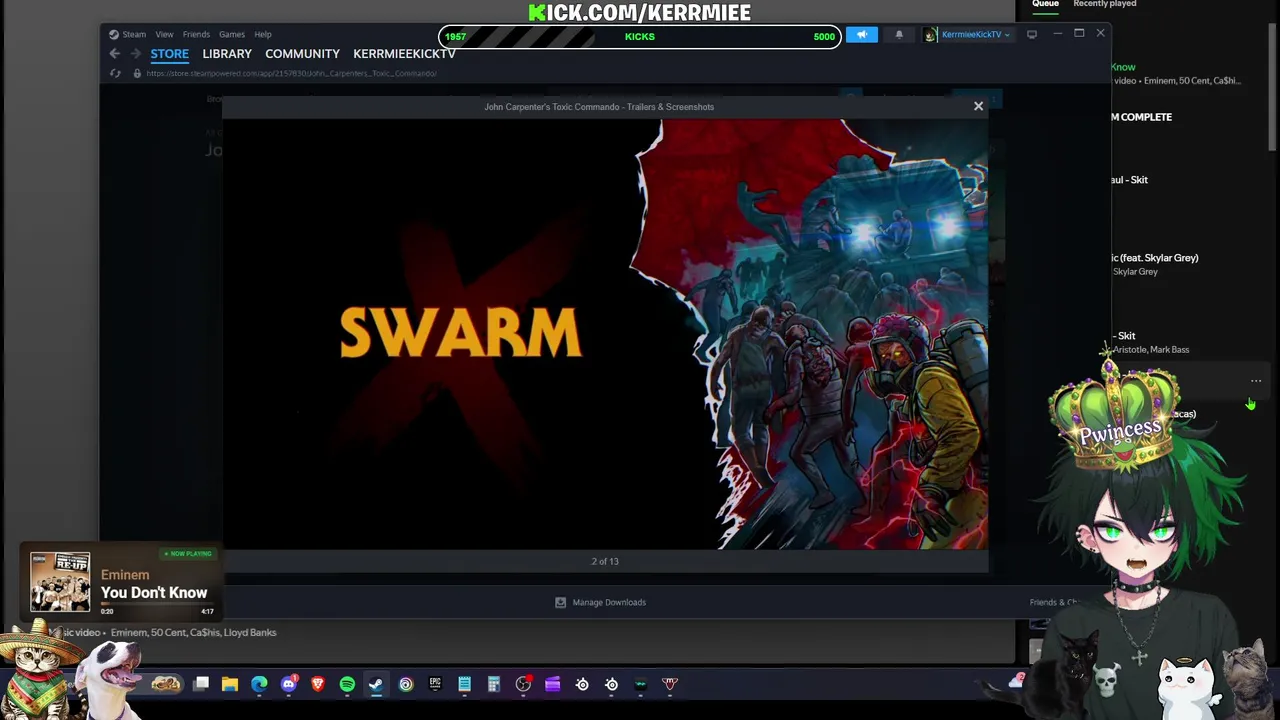Open the purple clapperboard taskbar app
The height and width of the screenshot is (720, 1280).
coord(552,684)
